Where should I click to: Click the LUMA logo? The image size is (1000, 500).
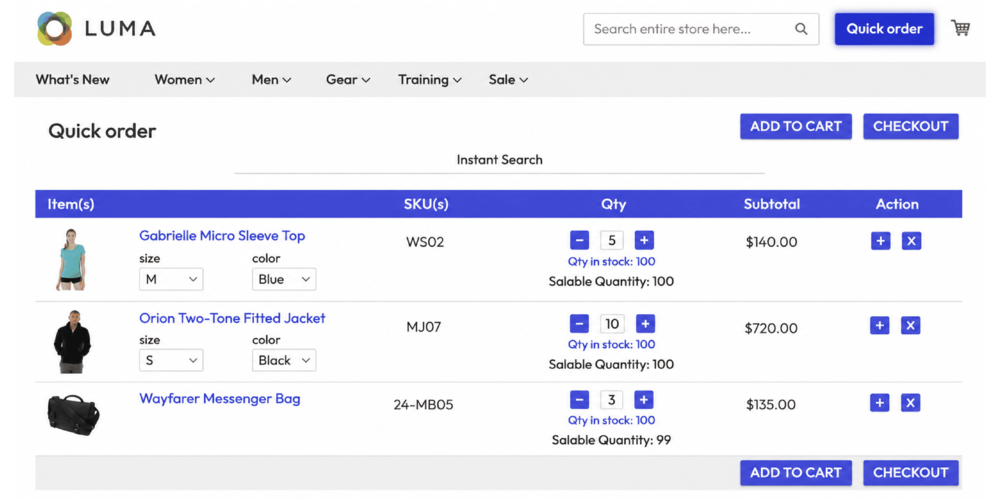(x=96, y=29)
